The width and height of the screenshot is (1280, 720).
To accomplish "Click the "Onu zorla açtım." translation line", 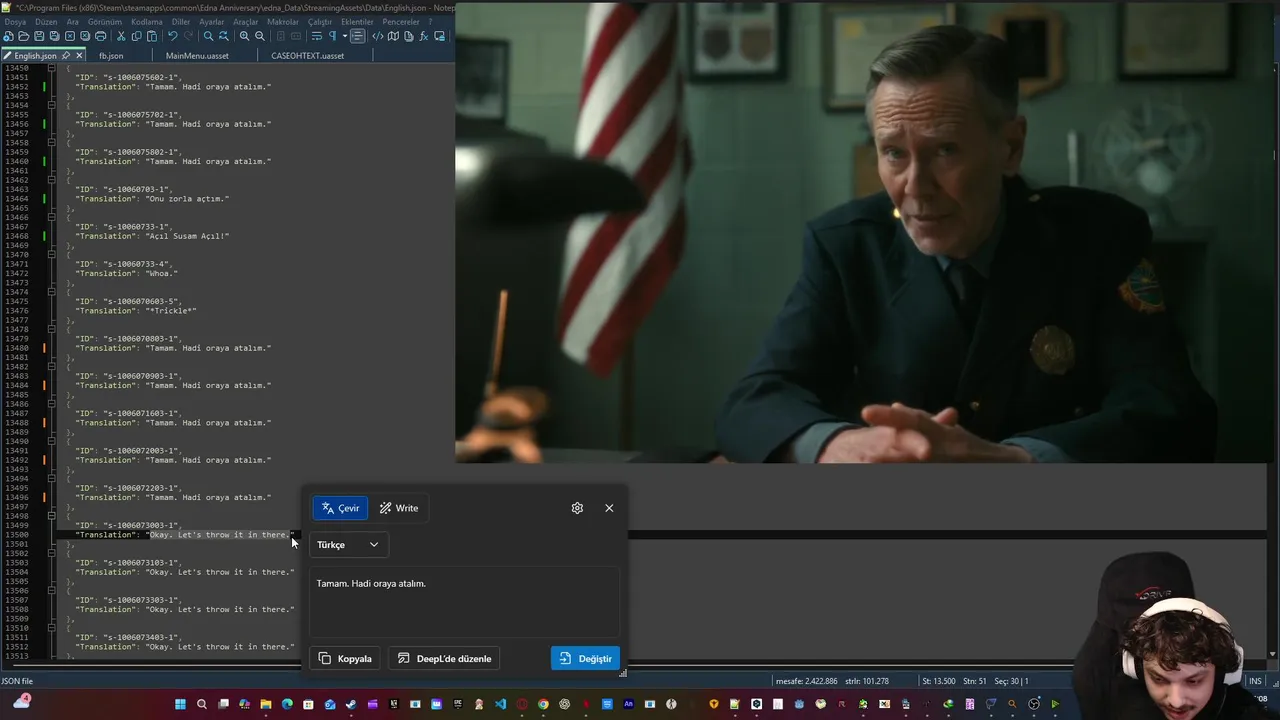I will (x=152, y=199).
